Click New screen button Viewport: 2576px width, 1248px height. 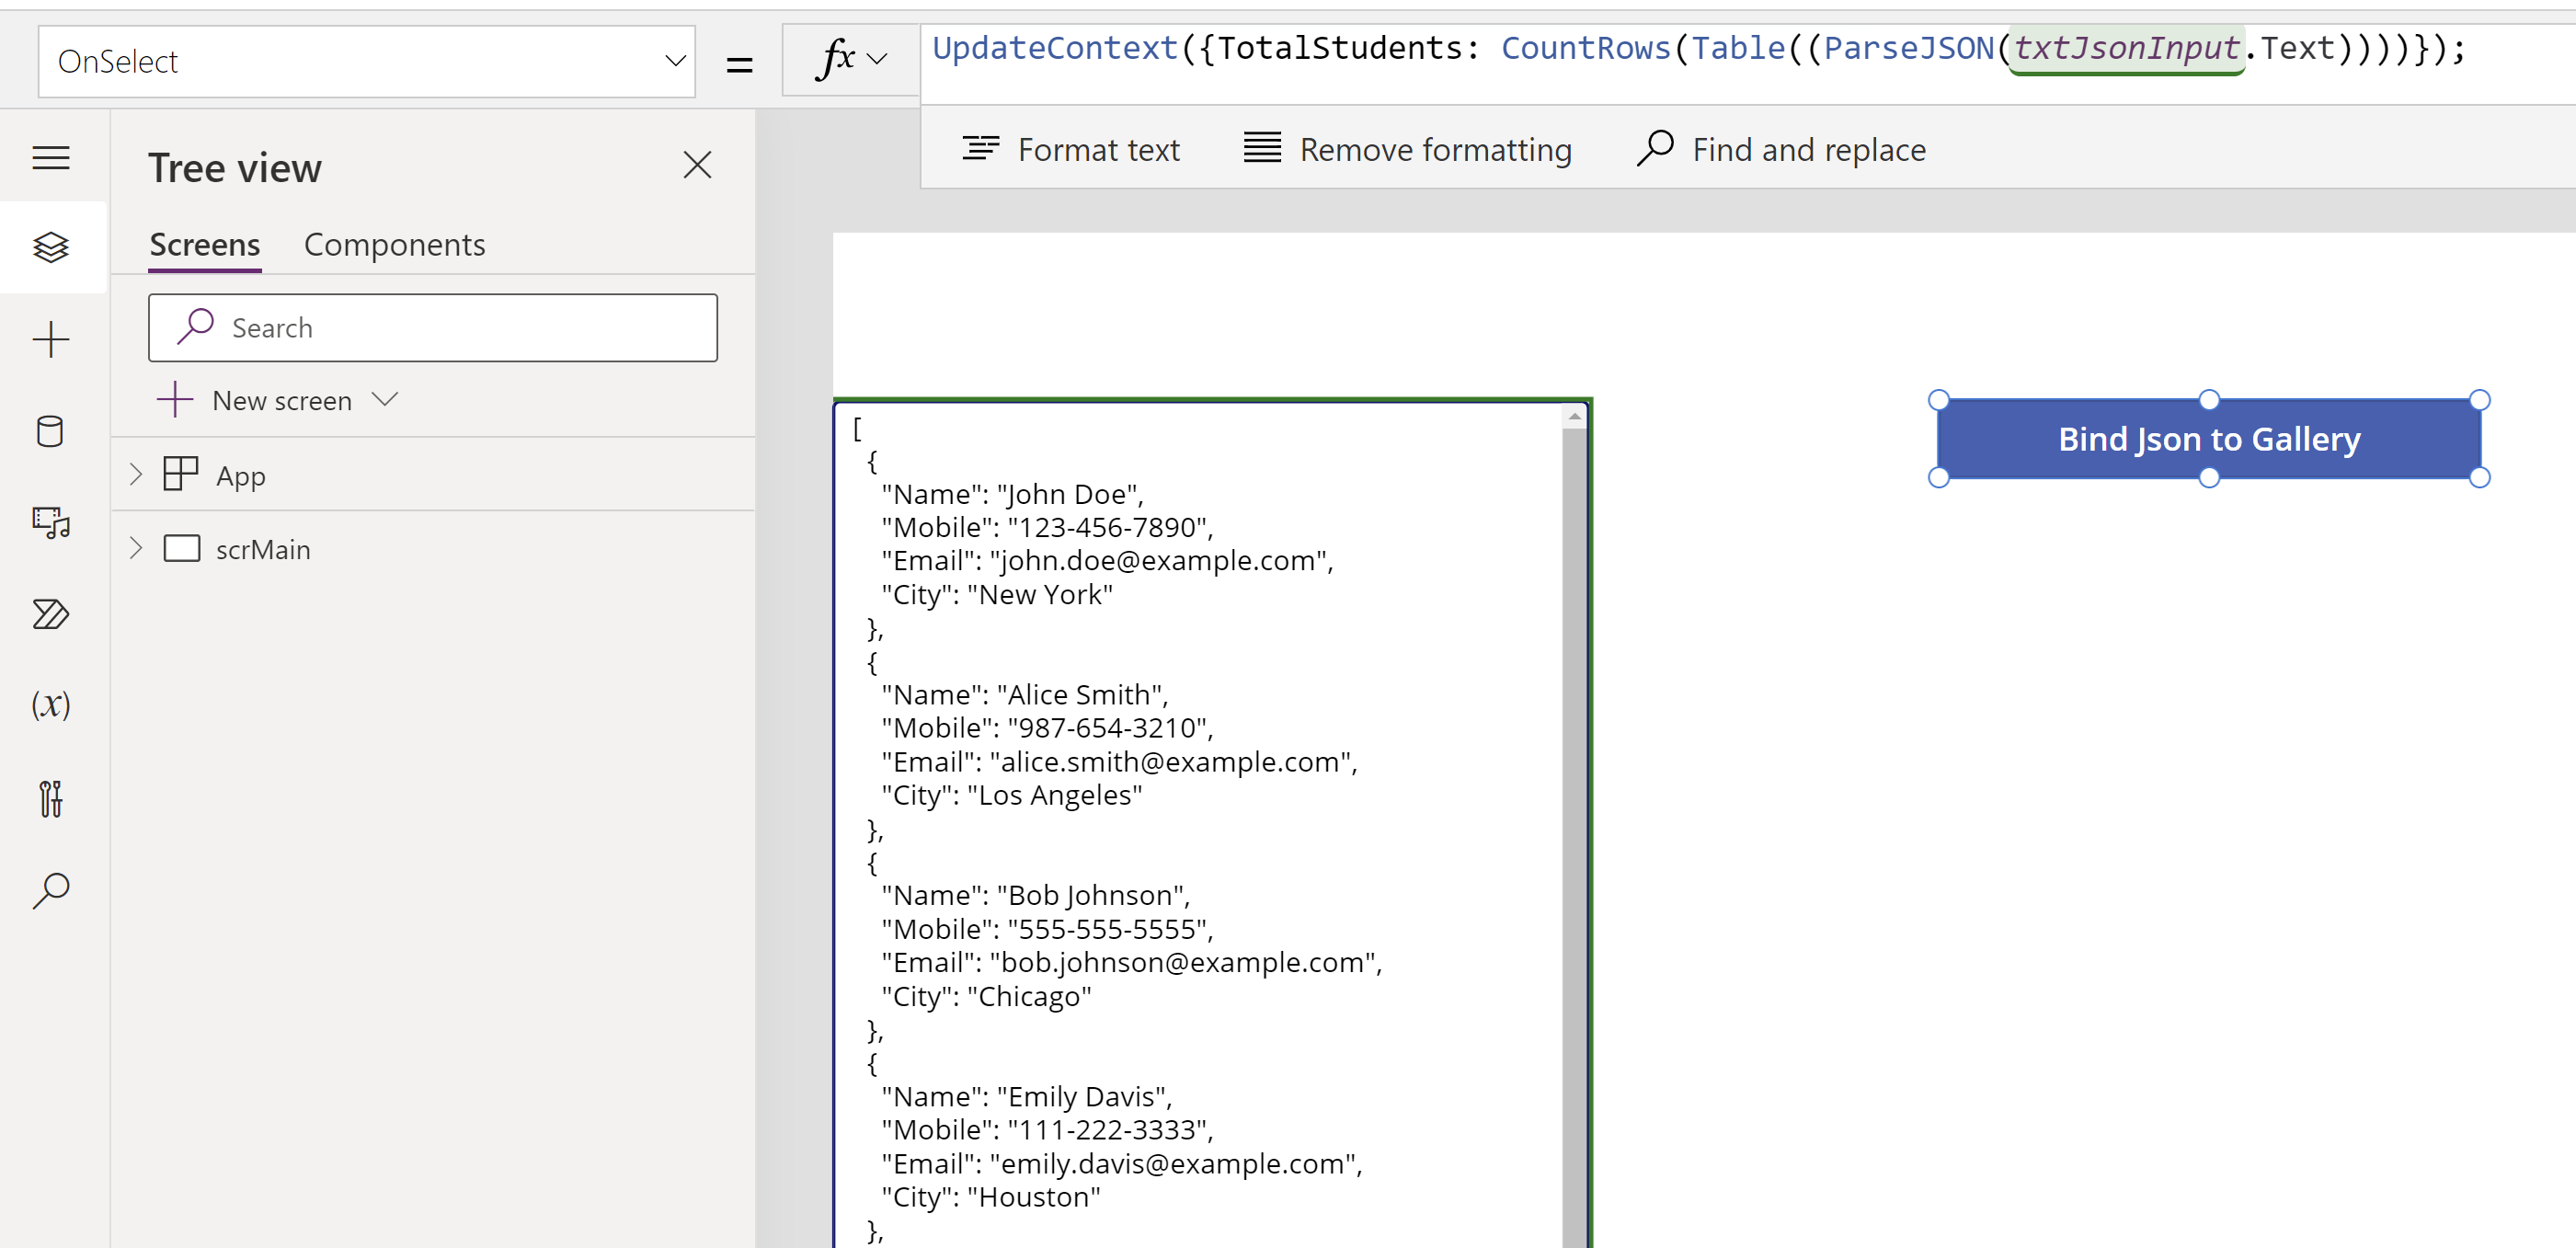pos(254,400)
